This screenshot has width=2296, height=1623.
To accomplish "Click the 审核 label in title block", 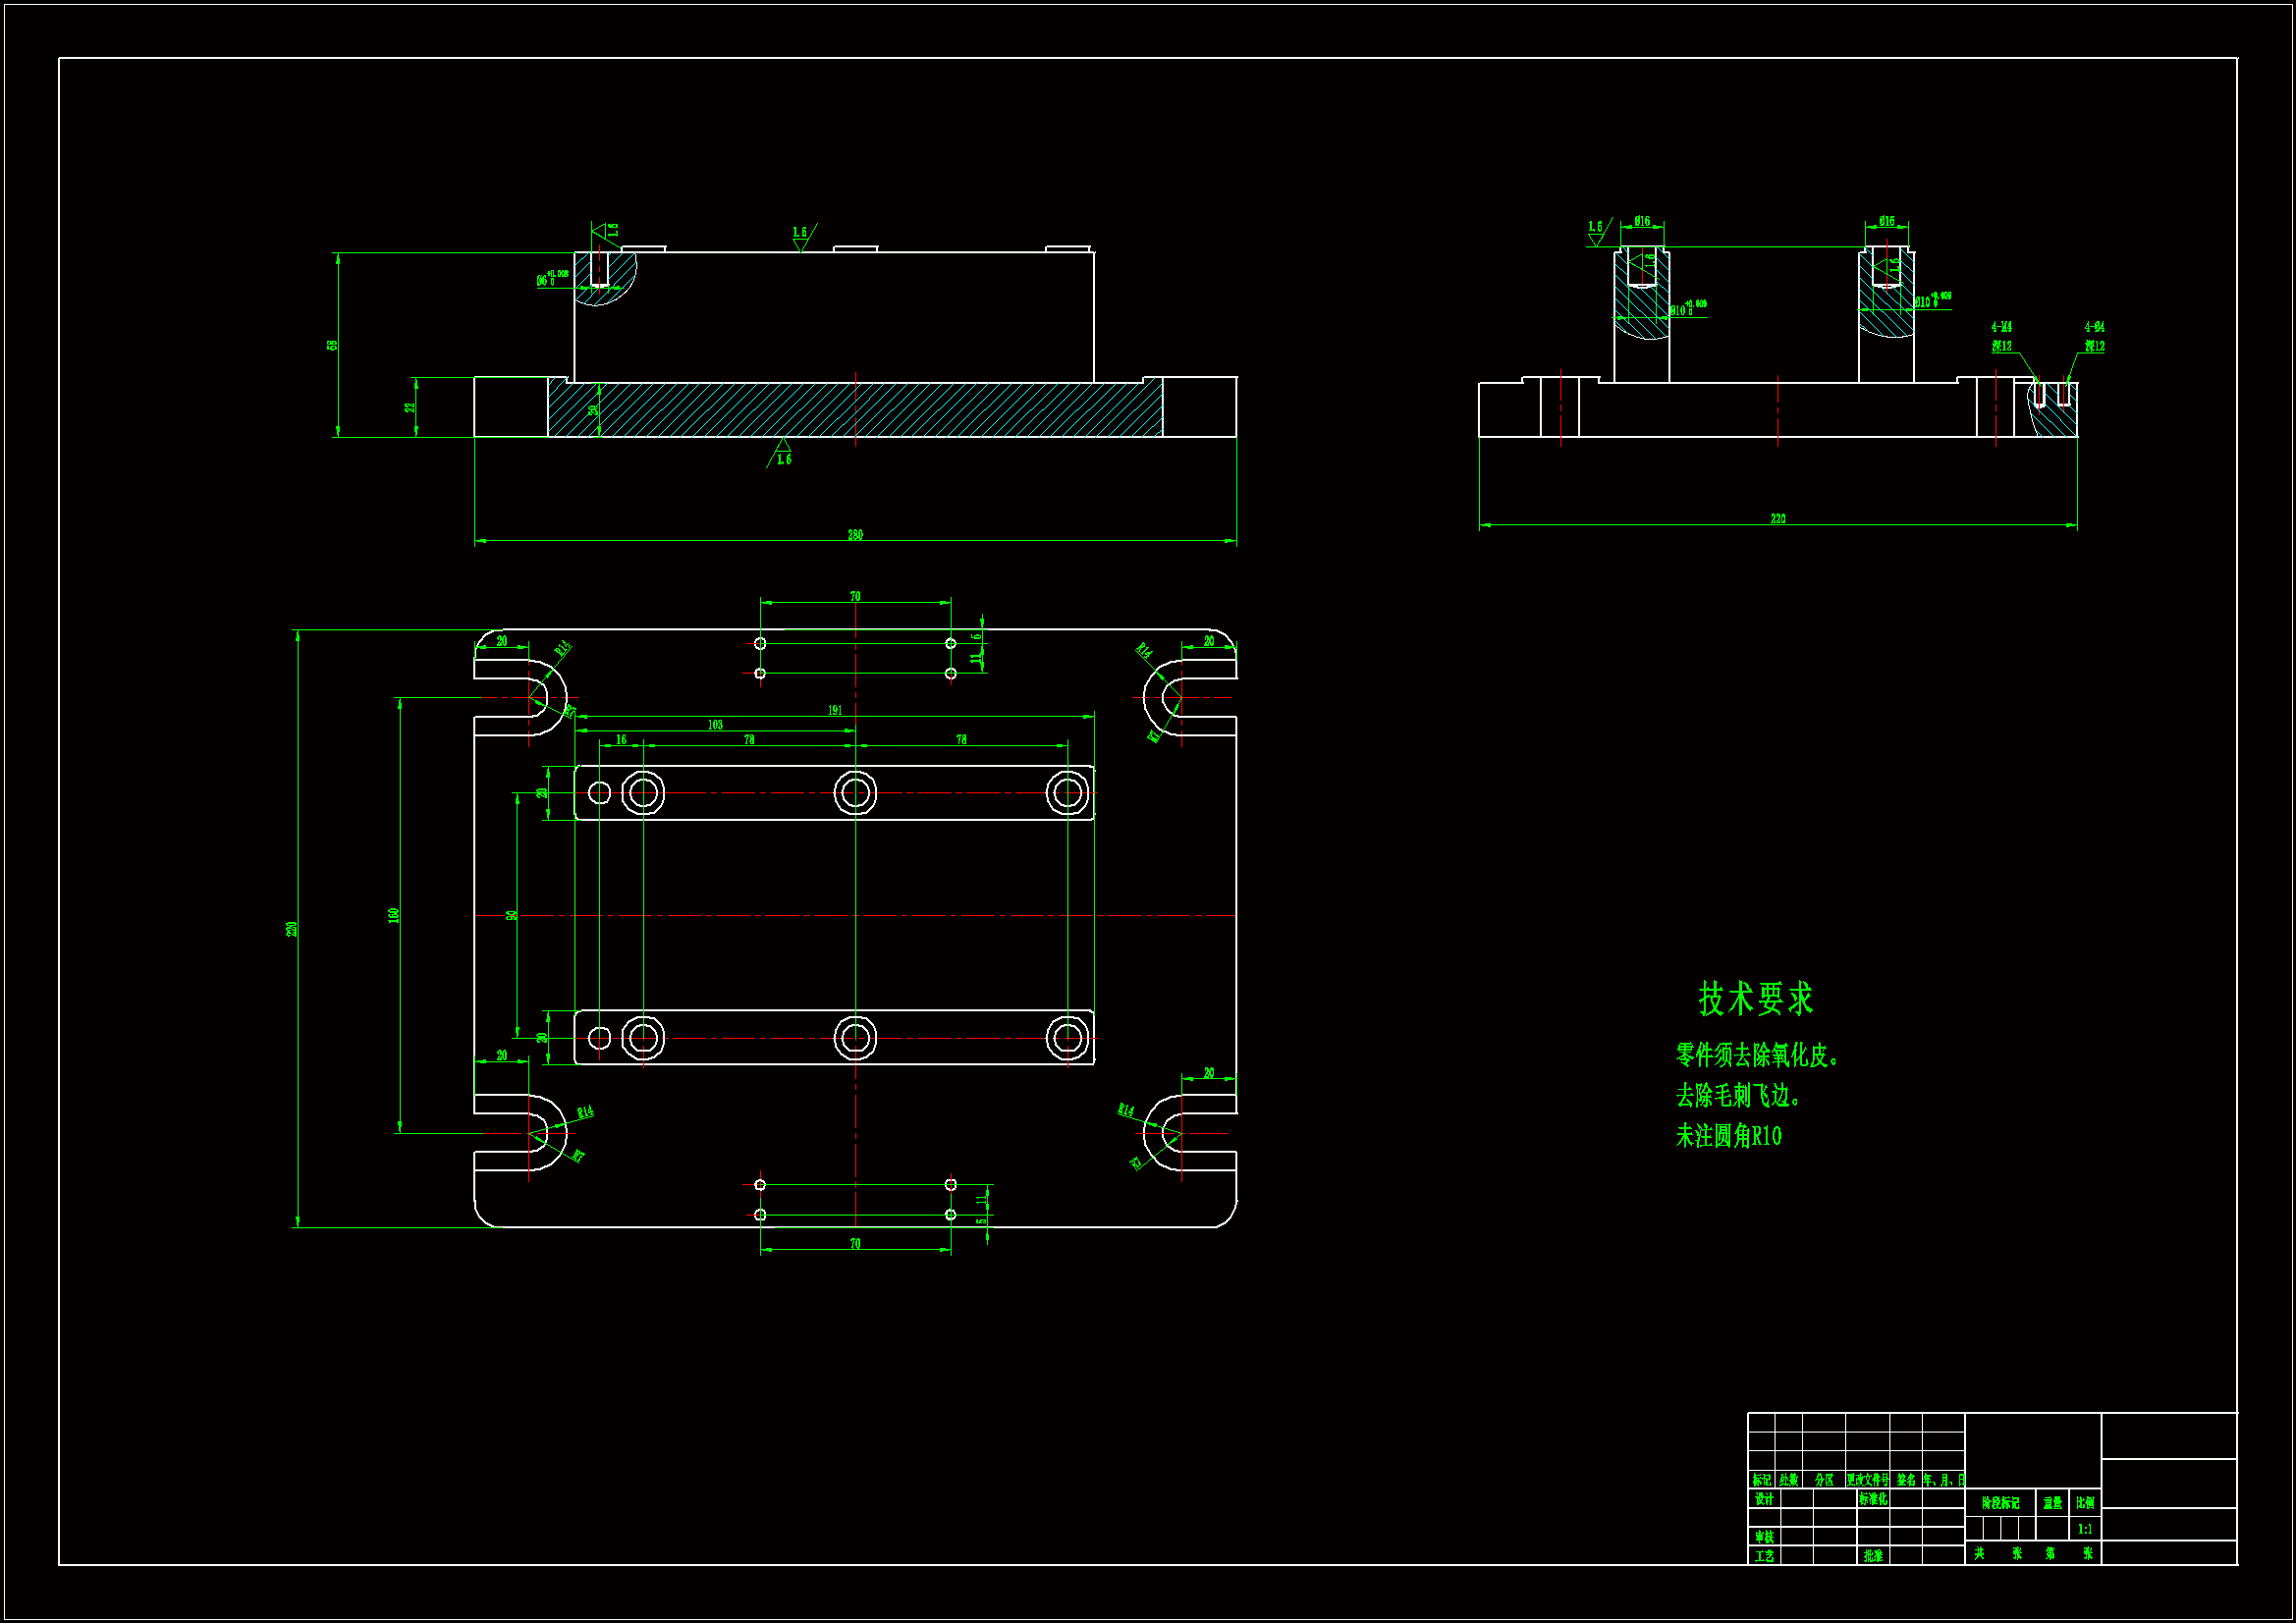I will pyautogui.click(x=1764, y=1537).
